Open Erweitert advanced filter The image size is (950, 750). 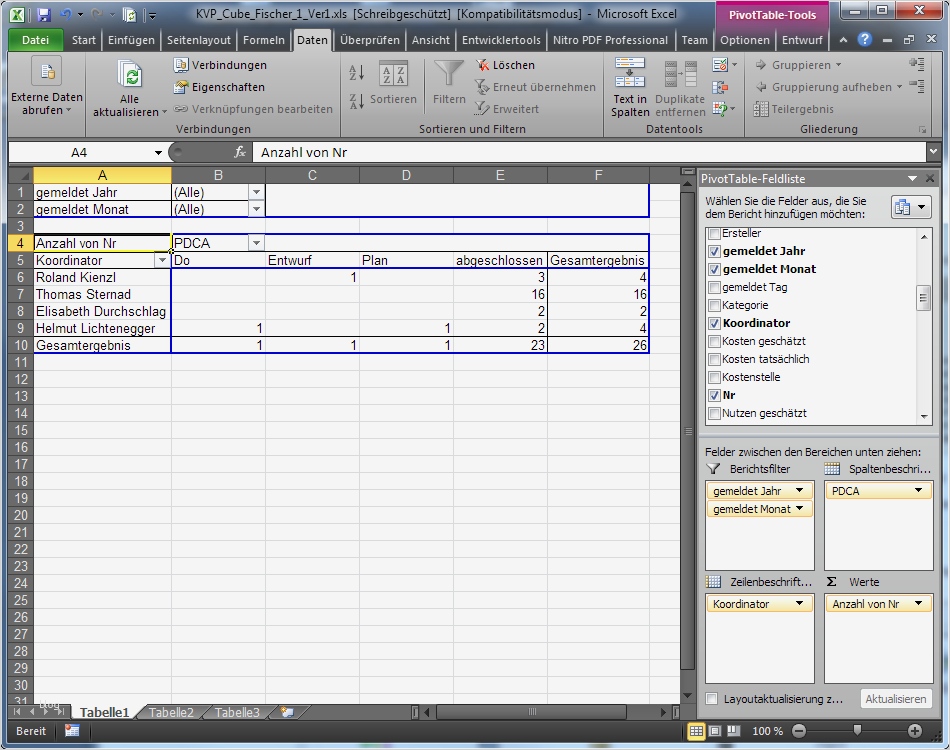coord(507,109)
